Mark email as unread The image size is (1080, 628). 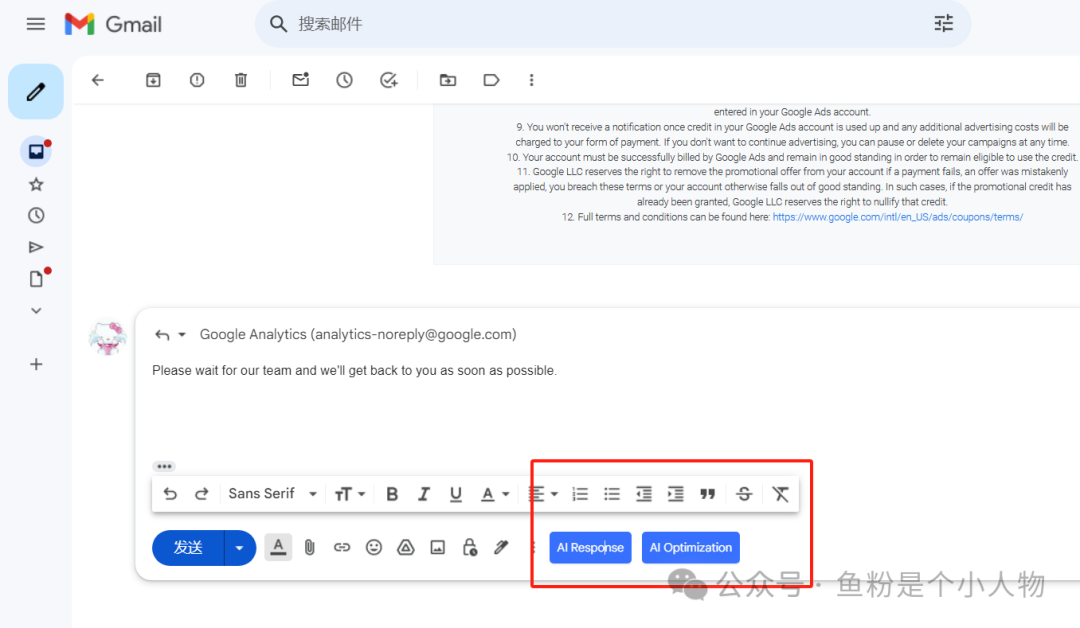[x=300, y=80]
